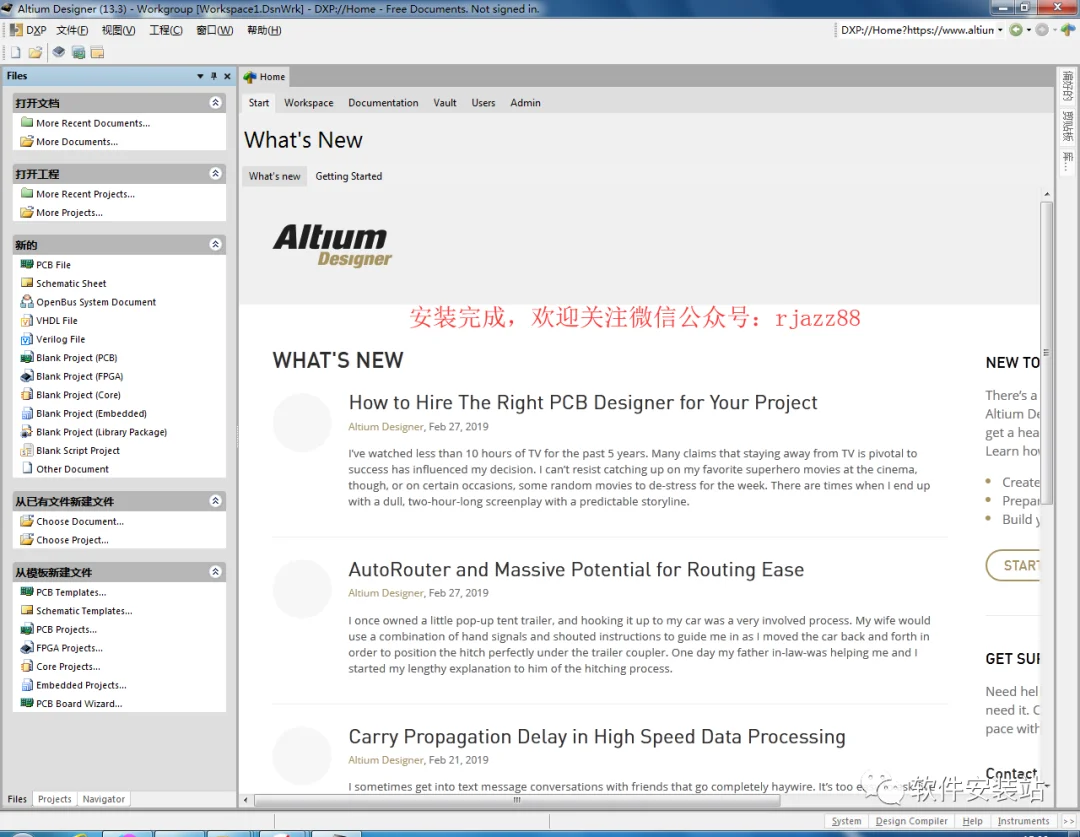
Task: Click the yellow workspace window toolbar icon
Action: point(97,52)
